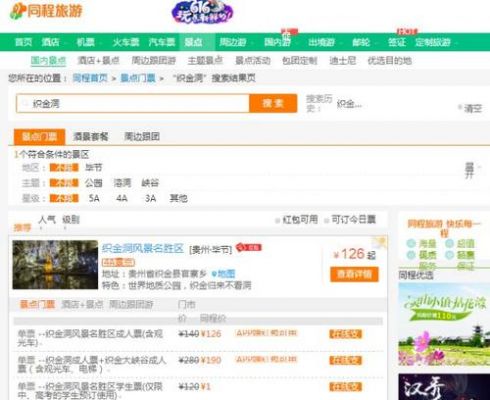Filter star level by 4A
The height and width of the screenshot is (400, 490).
point(122,198)
